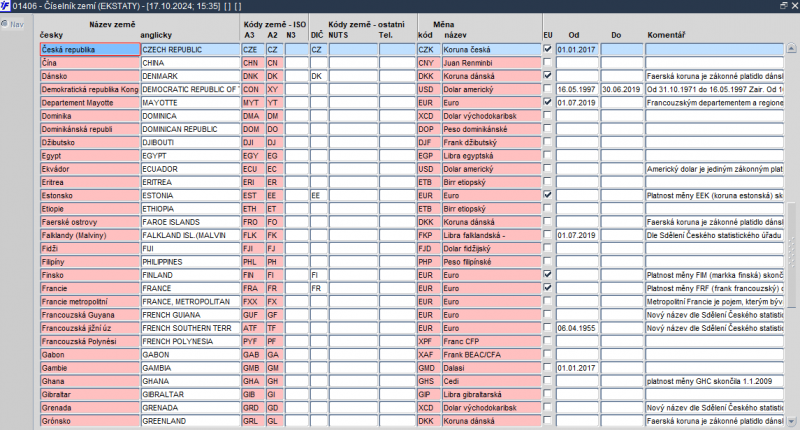Screen dimensions: 800x430
Task: Enable the EU checkbox for Čína
Action: (547, 62)
